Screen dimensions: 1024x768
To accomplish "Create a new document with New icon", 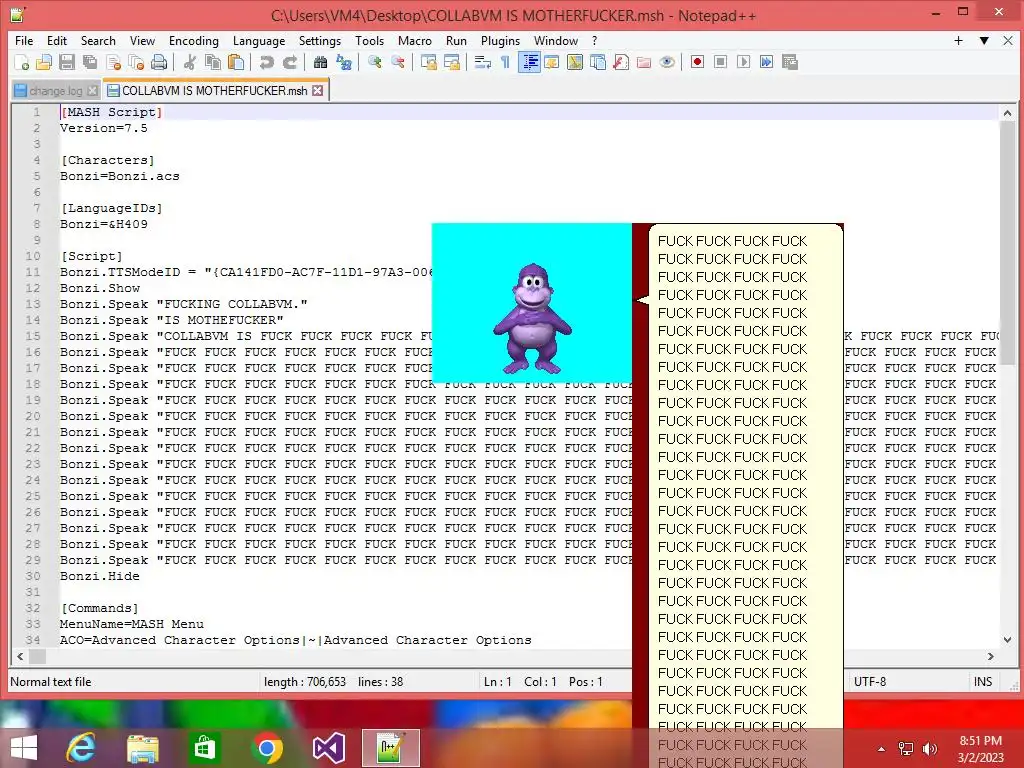I will click(x=21, y=62).
